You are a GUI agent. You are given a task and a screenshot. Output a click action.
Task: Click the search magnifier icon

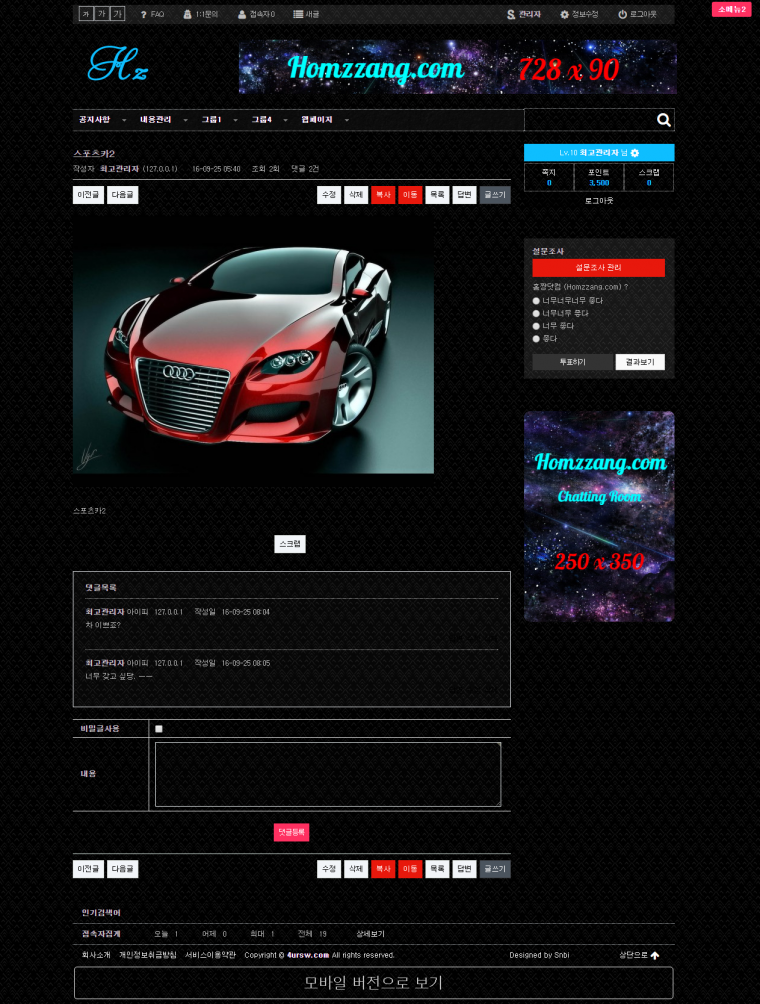click(x=663, y=120)
